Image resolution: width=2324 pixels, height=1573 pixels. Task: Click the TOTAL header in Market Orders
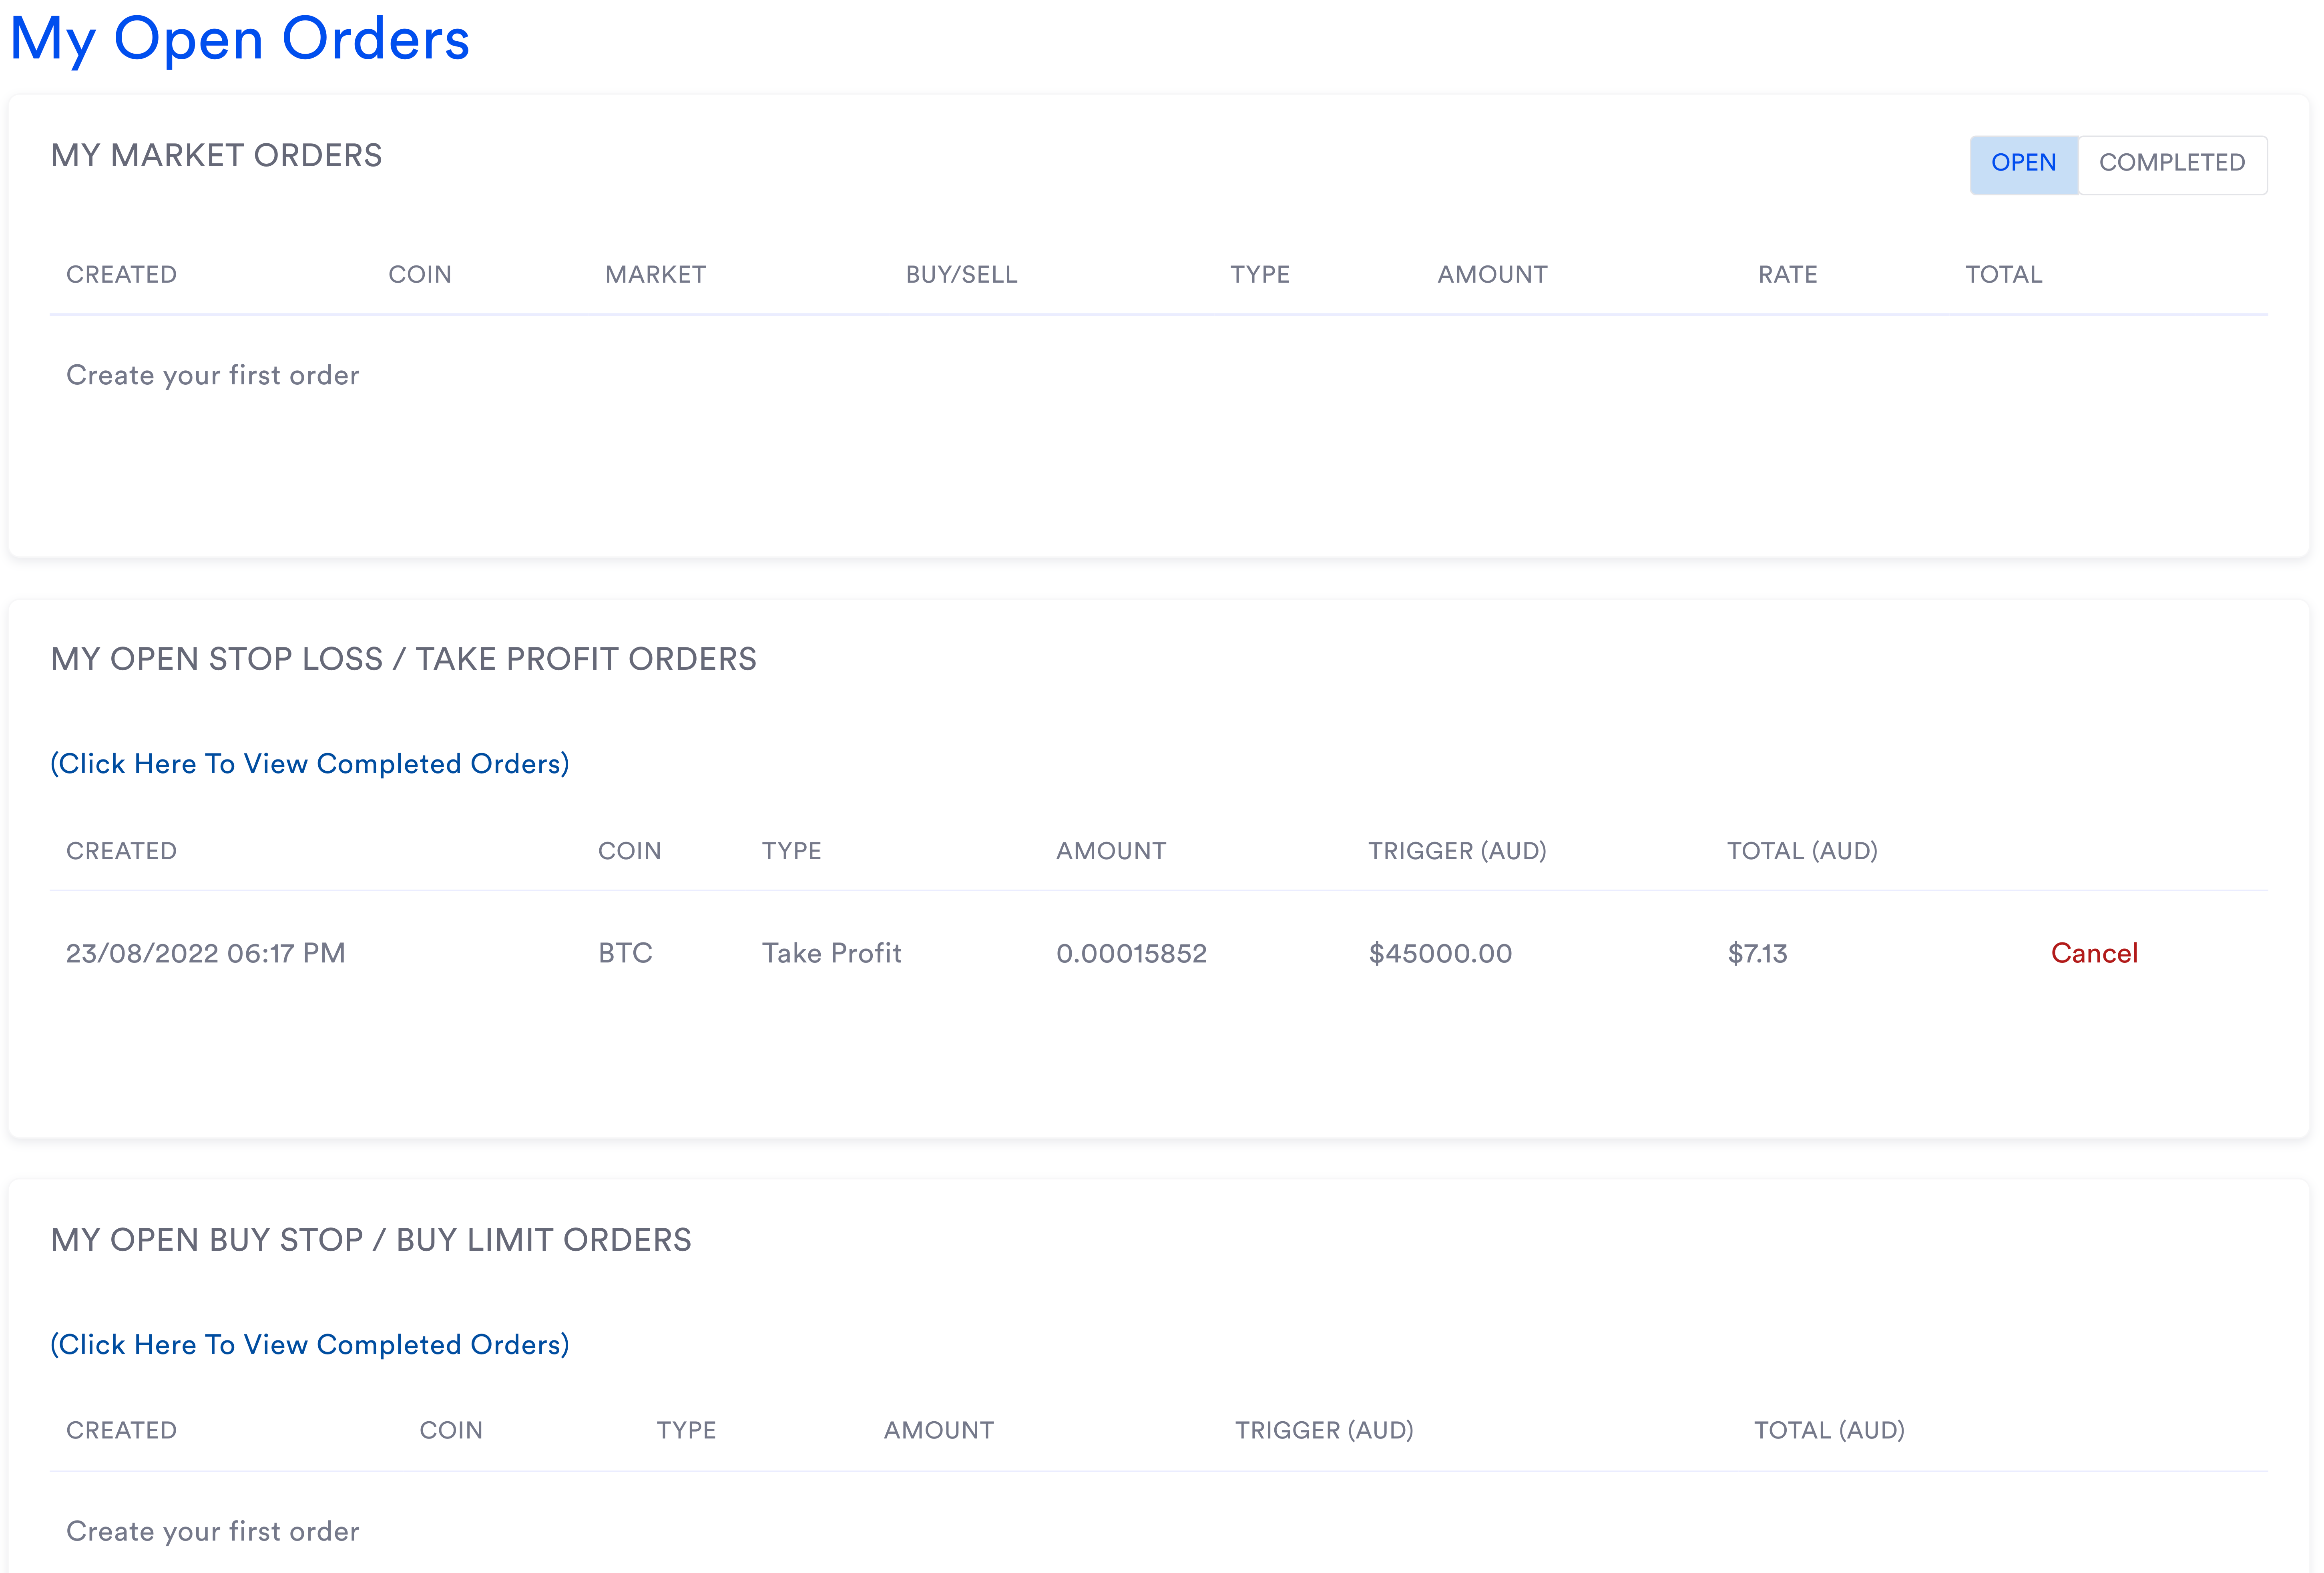[x=2004, y=275]
